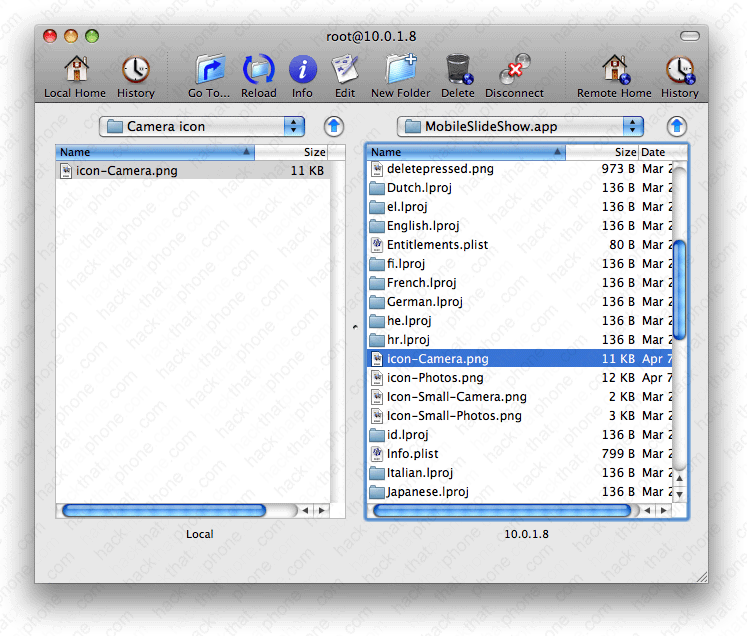Select Info.plist in the remote pane
Viewport: 747px width, 636px height.
tap(412, 454)
